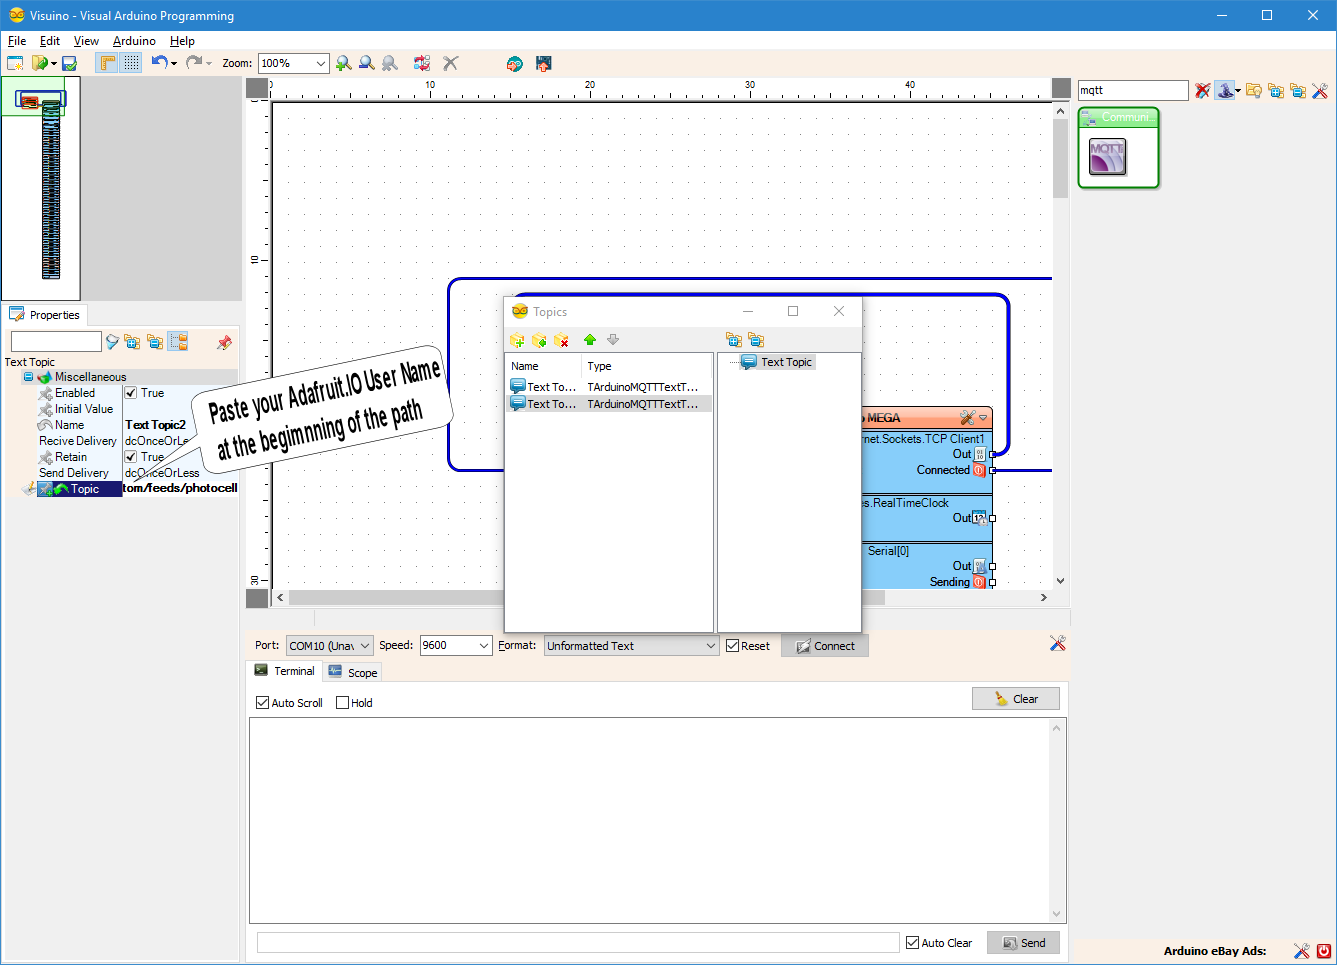This screenshot has width=1337, height=965.
Task: Select the Name property row
Action: coord(120,425)
